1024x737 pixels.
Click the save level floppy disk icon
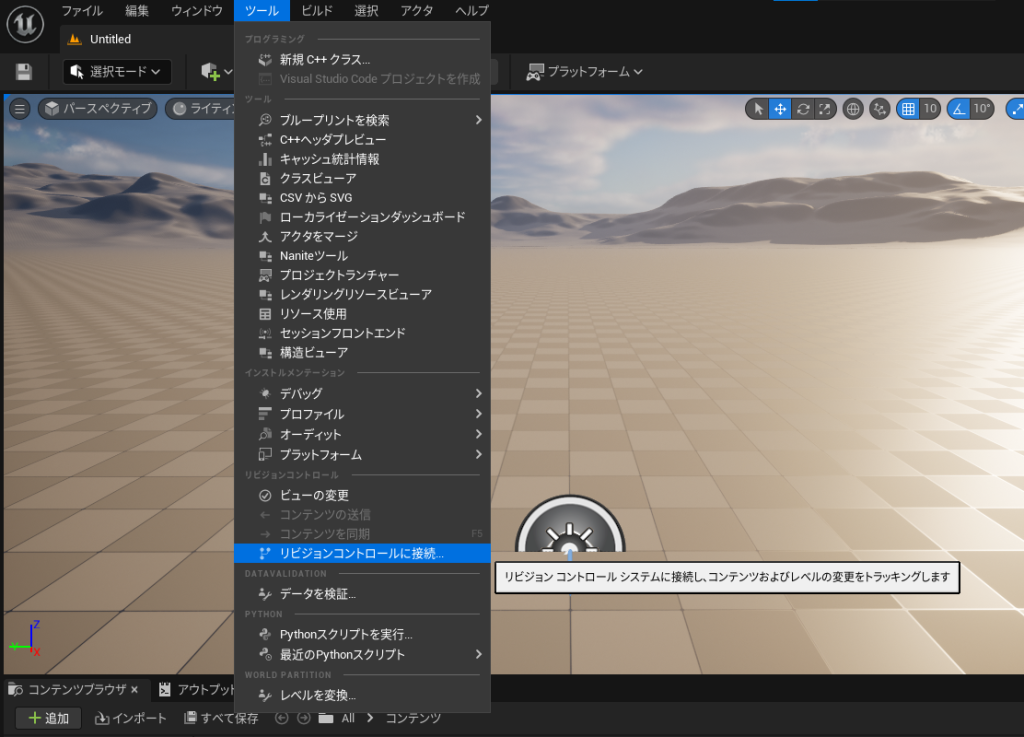[24, 72]
